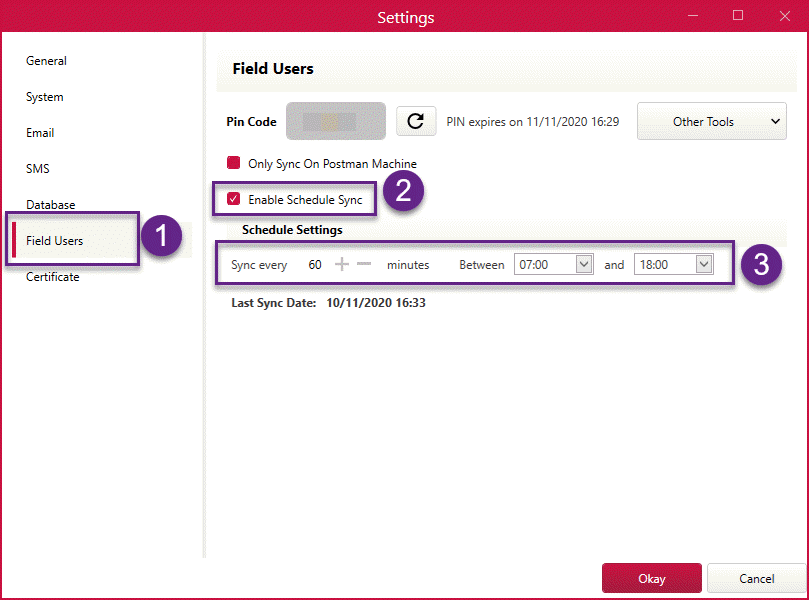Select the Field Users section

tap(54, 240)
